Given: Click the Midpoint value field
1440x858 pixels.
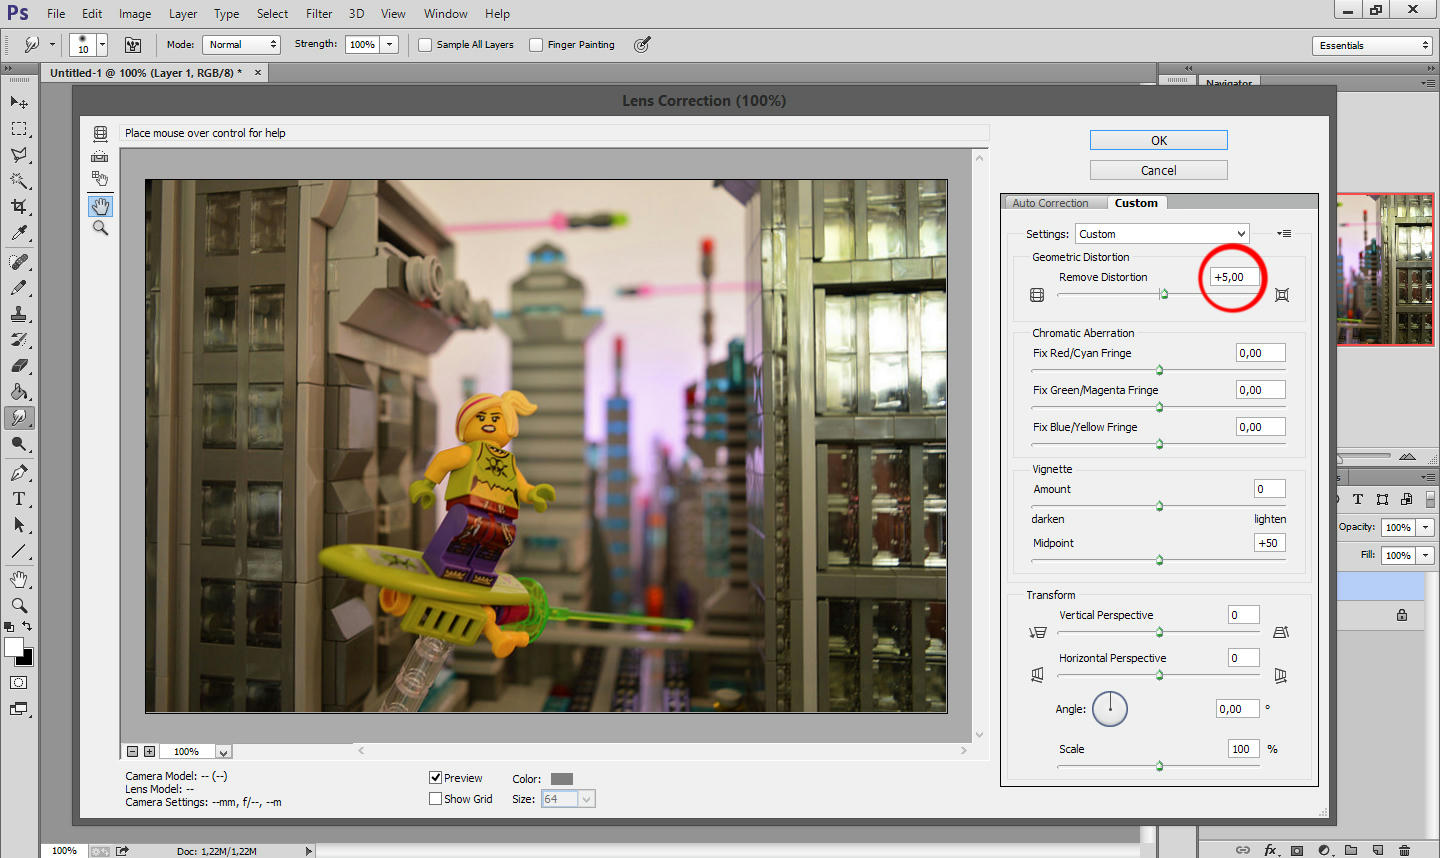Looking at the screenshot, I should click(1269, 543).
